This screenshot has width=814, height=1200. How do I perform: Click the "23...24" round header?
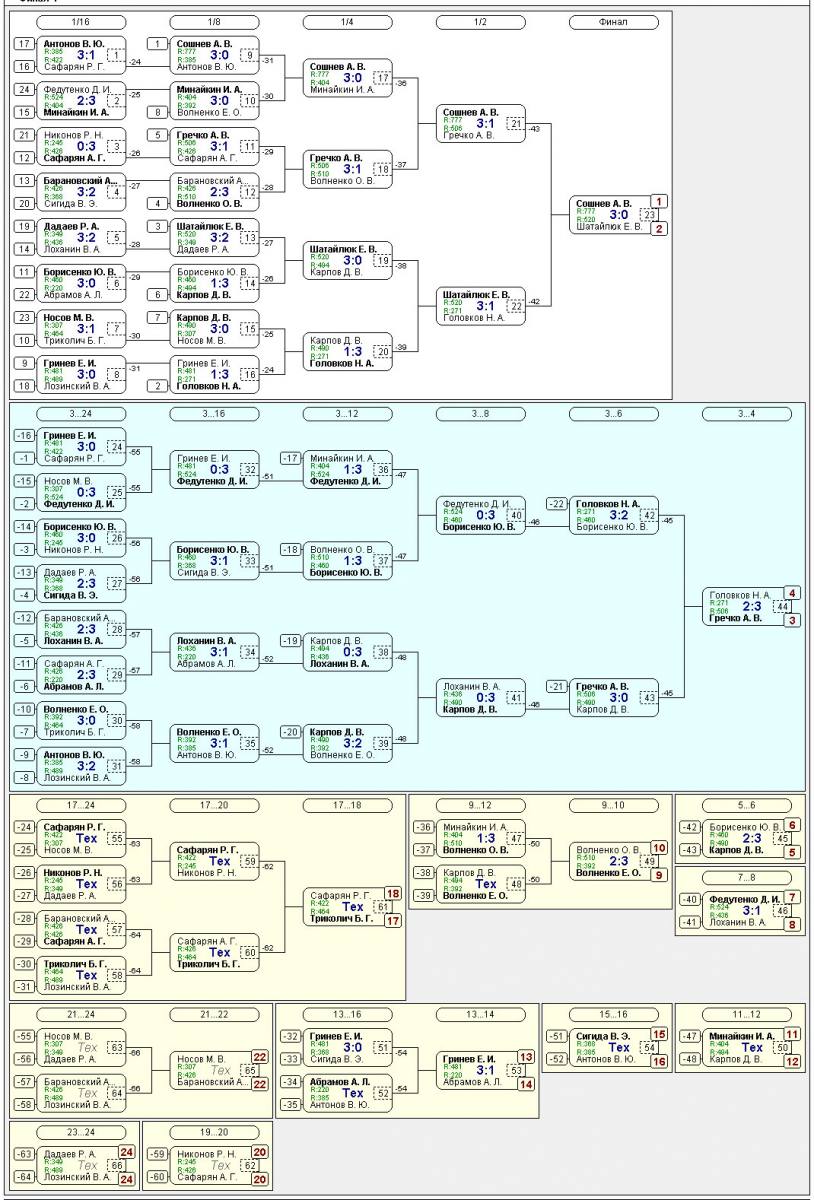click(x=80, y=1131)
